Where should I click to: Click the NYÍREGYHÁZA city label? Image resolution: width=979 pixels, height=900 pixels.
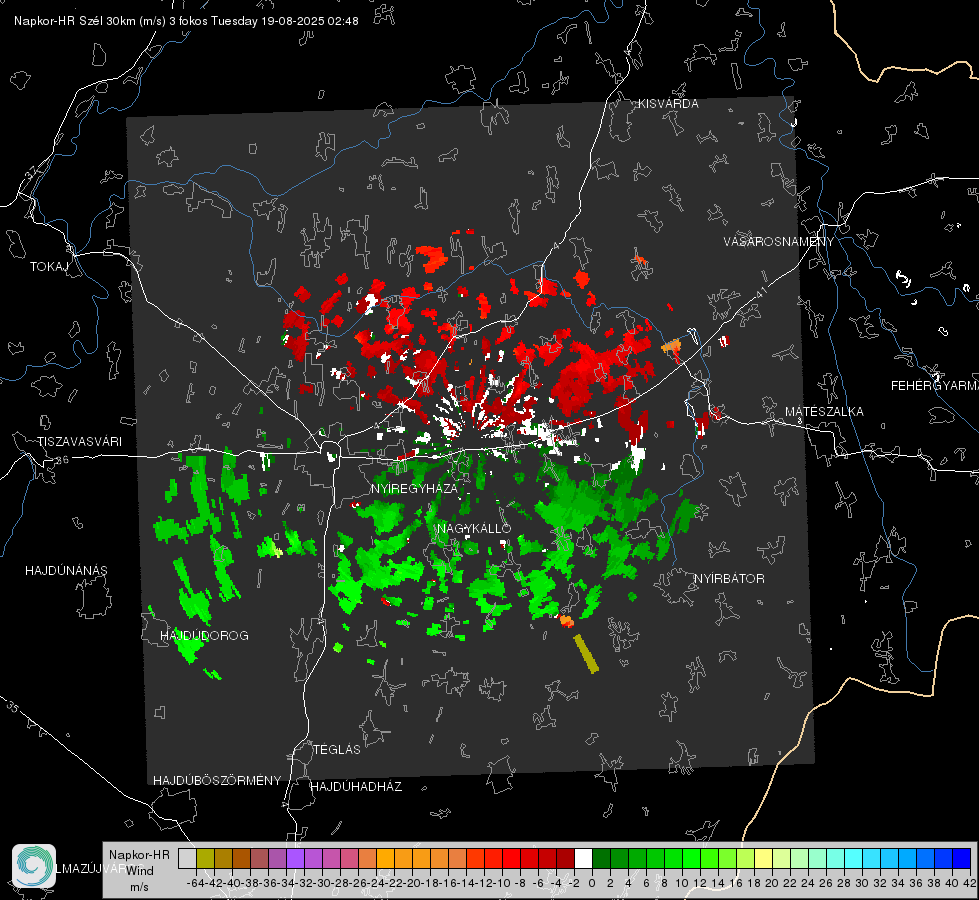(414, 488)
